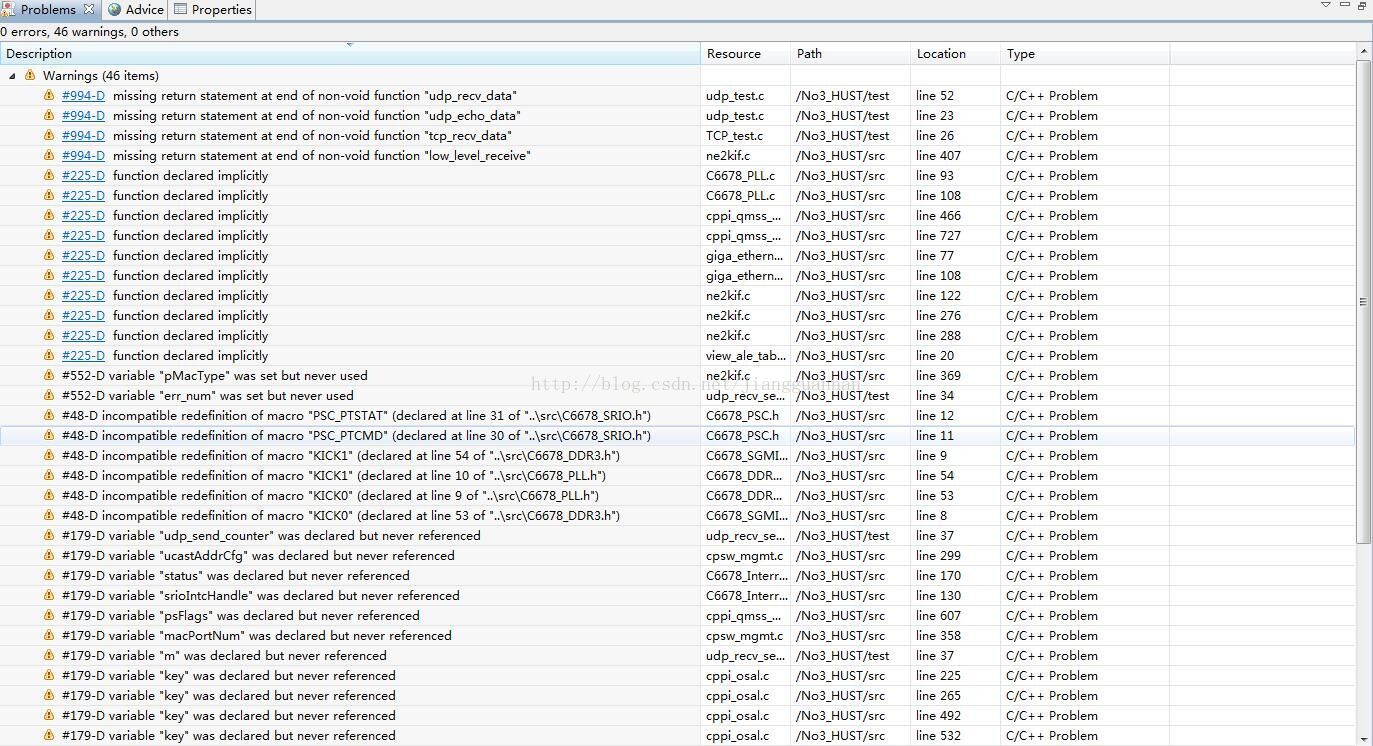
Task: Open #225-D link on giga_ethern line 77
Action: pos(83,256)
